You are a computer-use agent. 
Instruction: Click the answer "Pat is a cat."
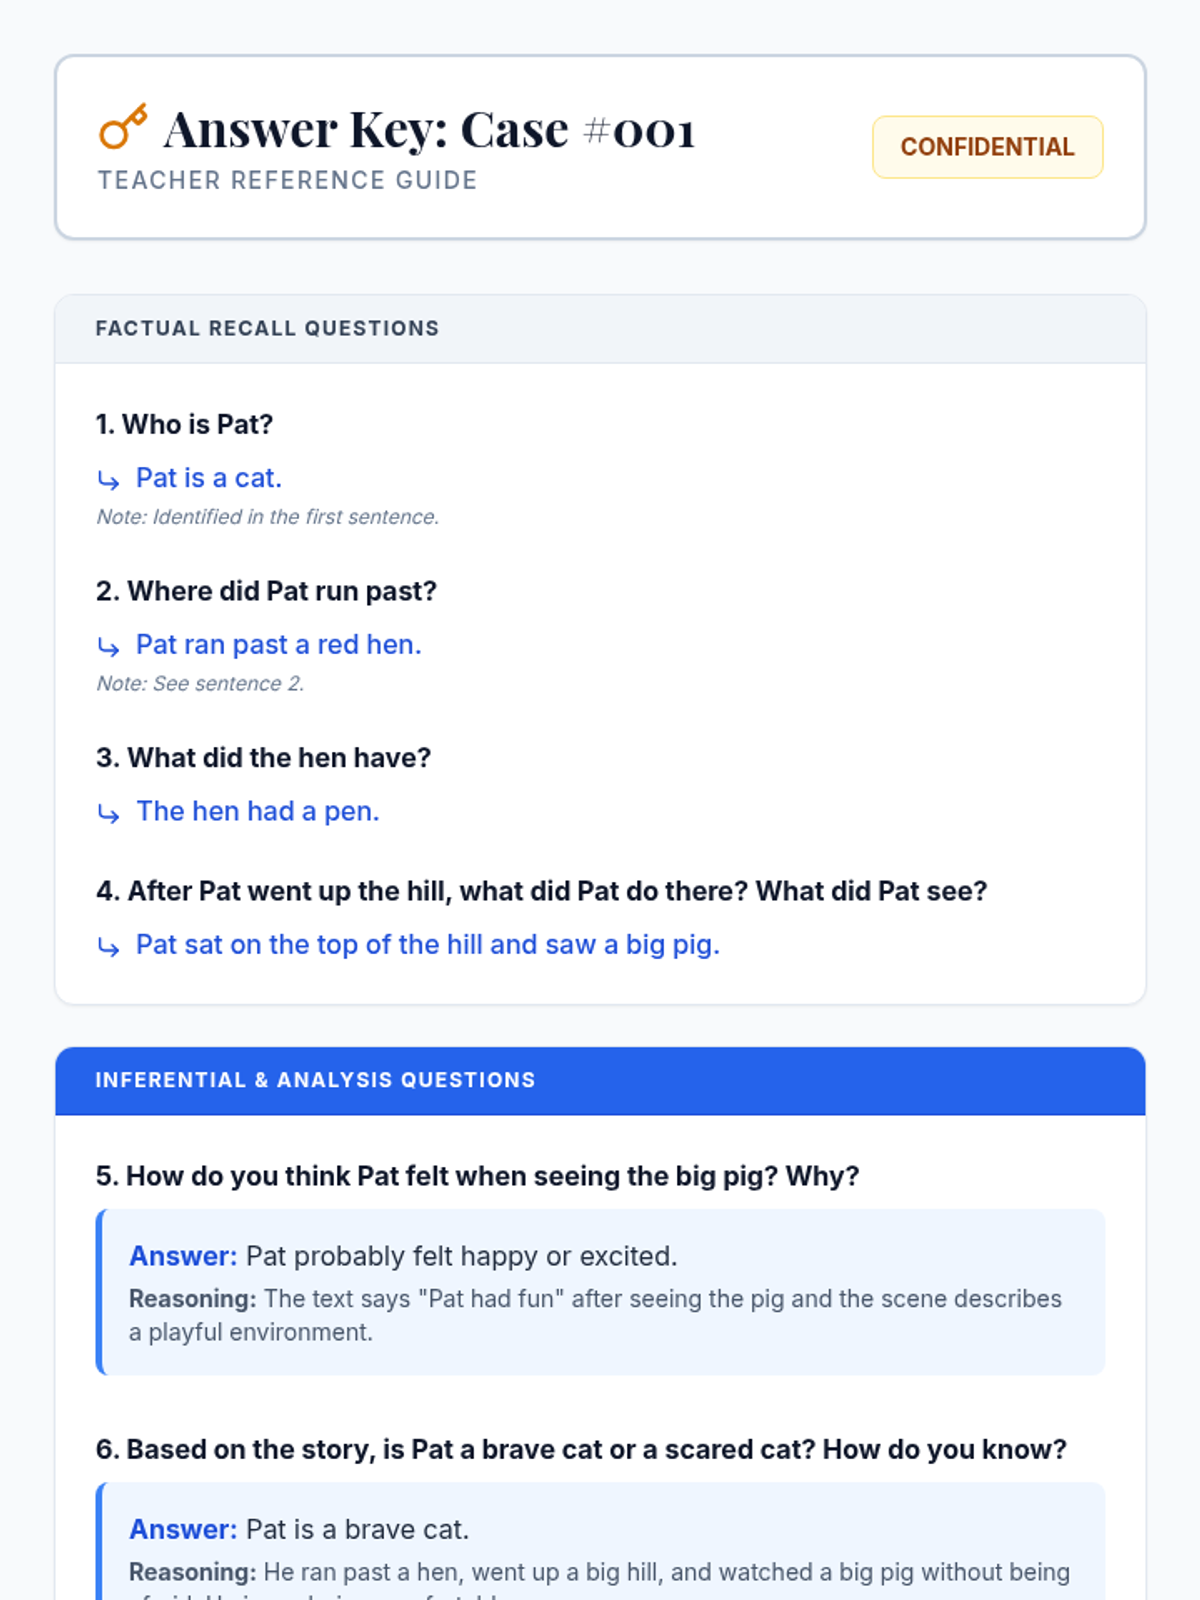(209, 478)
